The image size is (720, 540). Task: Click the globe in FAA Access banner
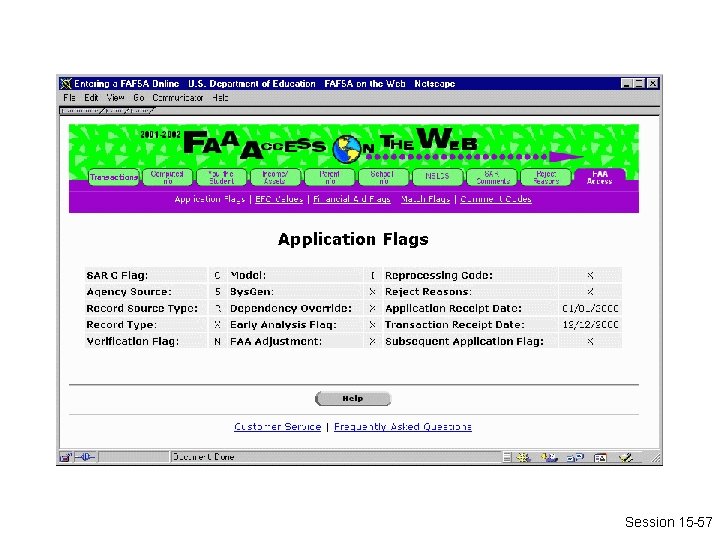[347, 149]
